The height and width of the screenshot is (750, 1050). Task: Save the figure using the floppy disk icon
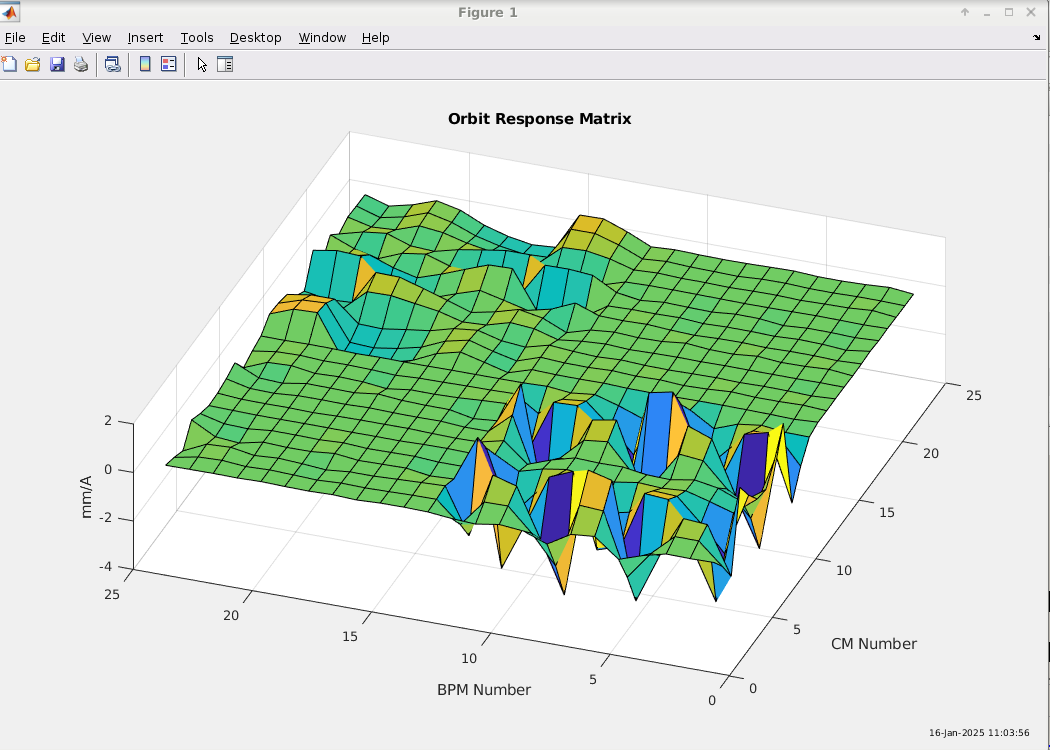[x=57, y=64]
